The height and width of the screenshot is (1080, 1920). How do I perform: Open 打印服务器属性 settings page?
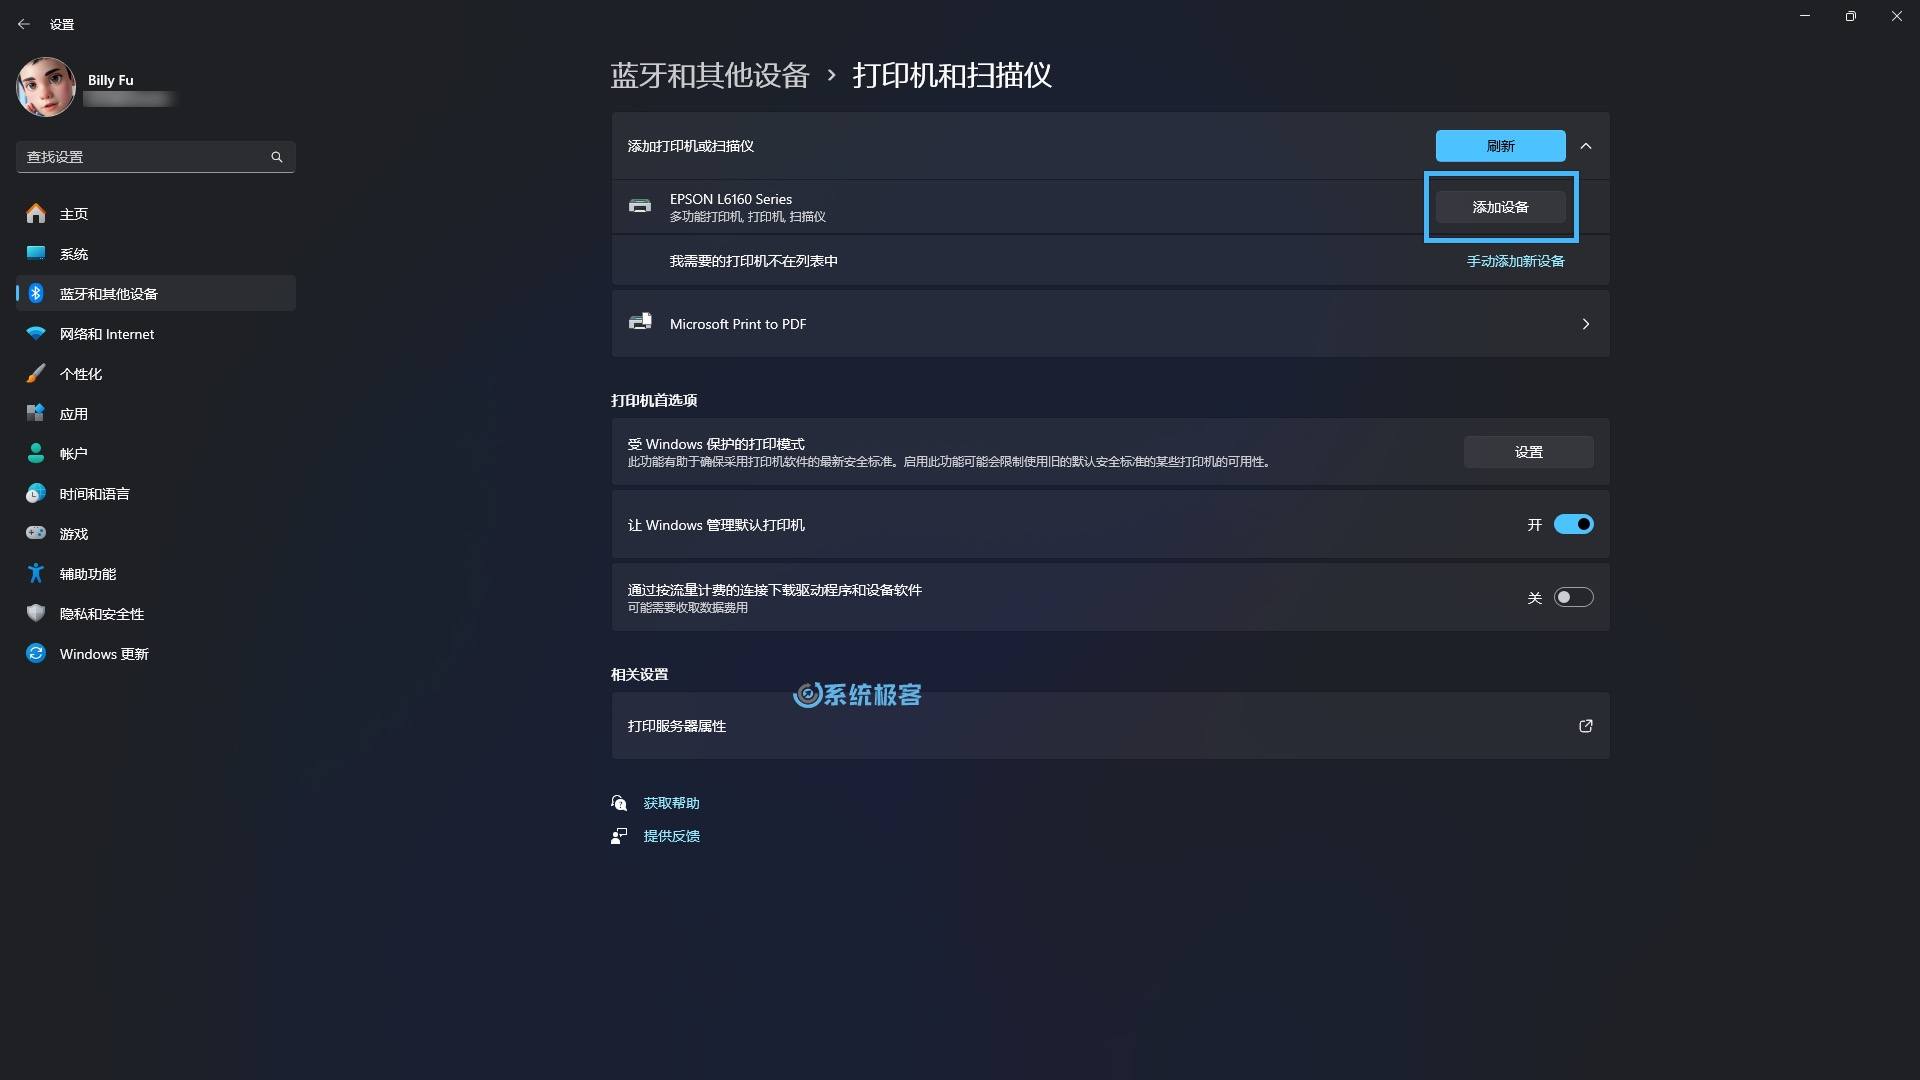tap(1109, 725)
